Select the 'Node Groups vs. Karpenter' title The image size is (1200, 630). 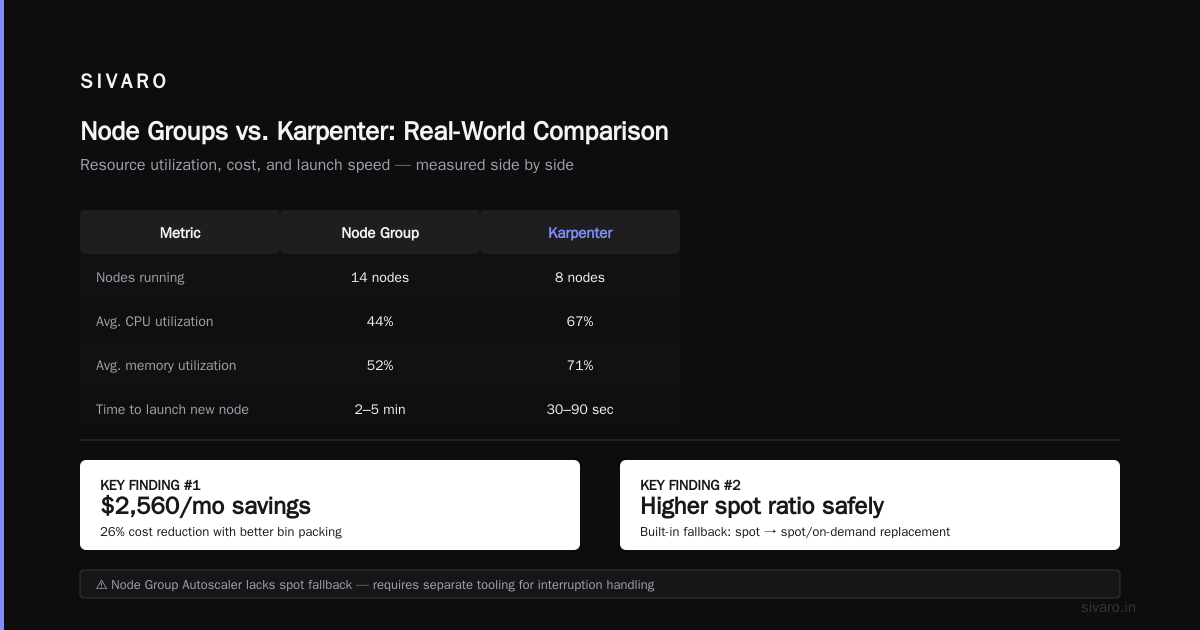tap(374, 131)
